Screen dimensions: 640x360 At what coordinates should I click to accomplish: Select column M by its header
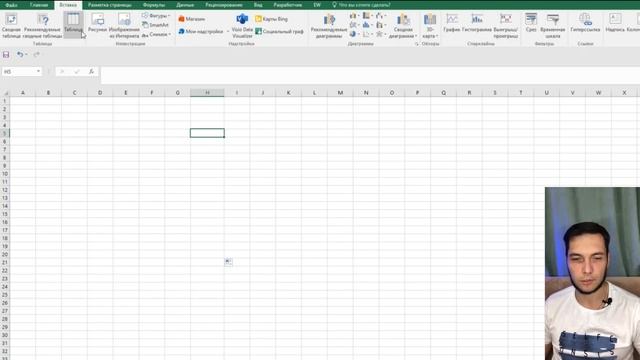pos(340,93)
